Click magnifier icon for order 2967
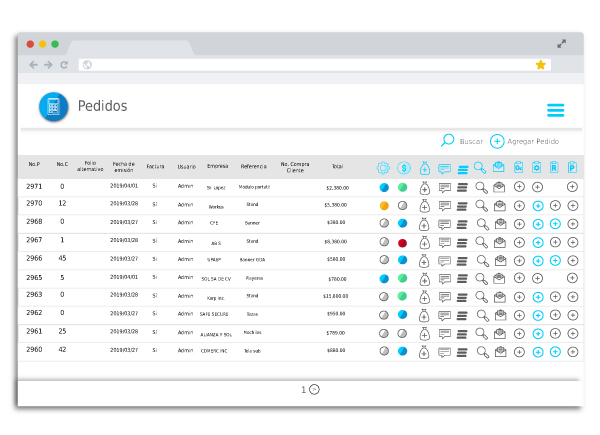Viewport: 600px width, 435px height. [x=481, y=241]
